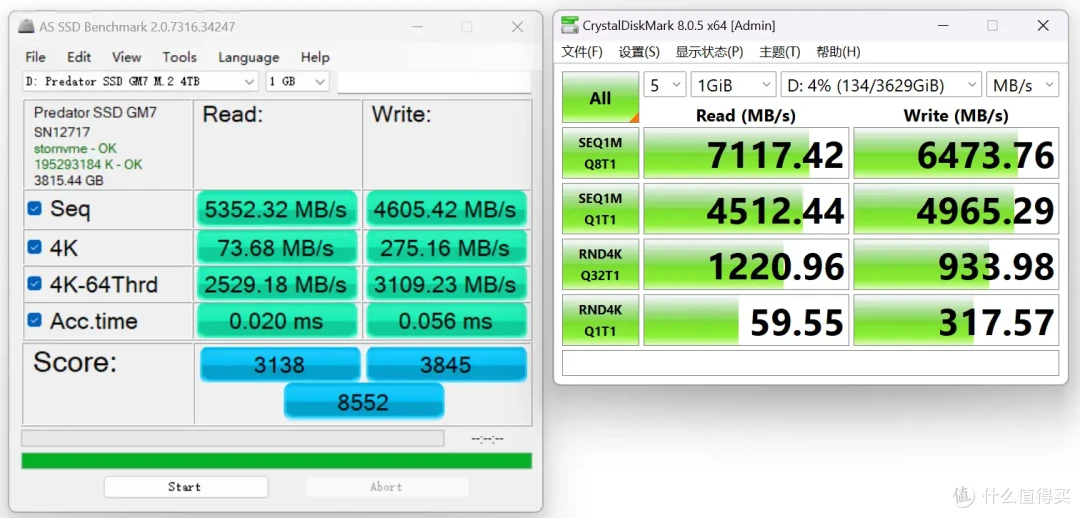
Task: Click the CrystalDiskMark read result 7117.42
Action: pos(746,153)
